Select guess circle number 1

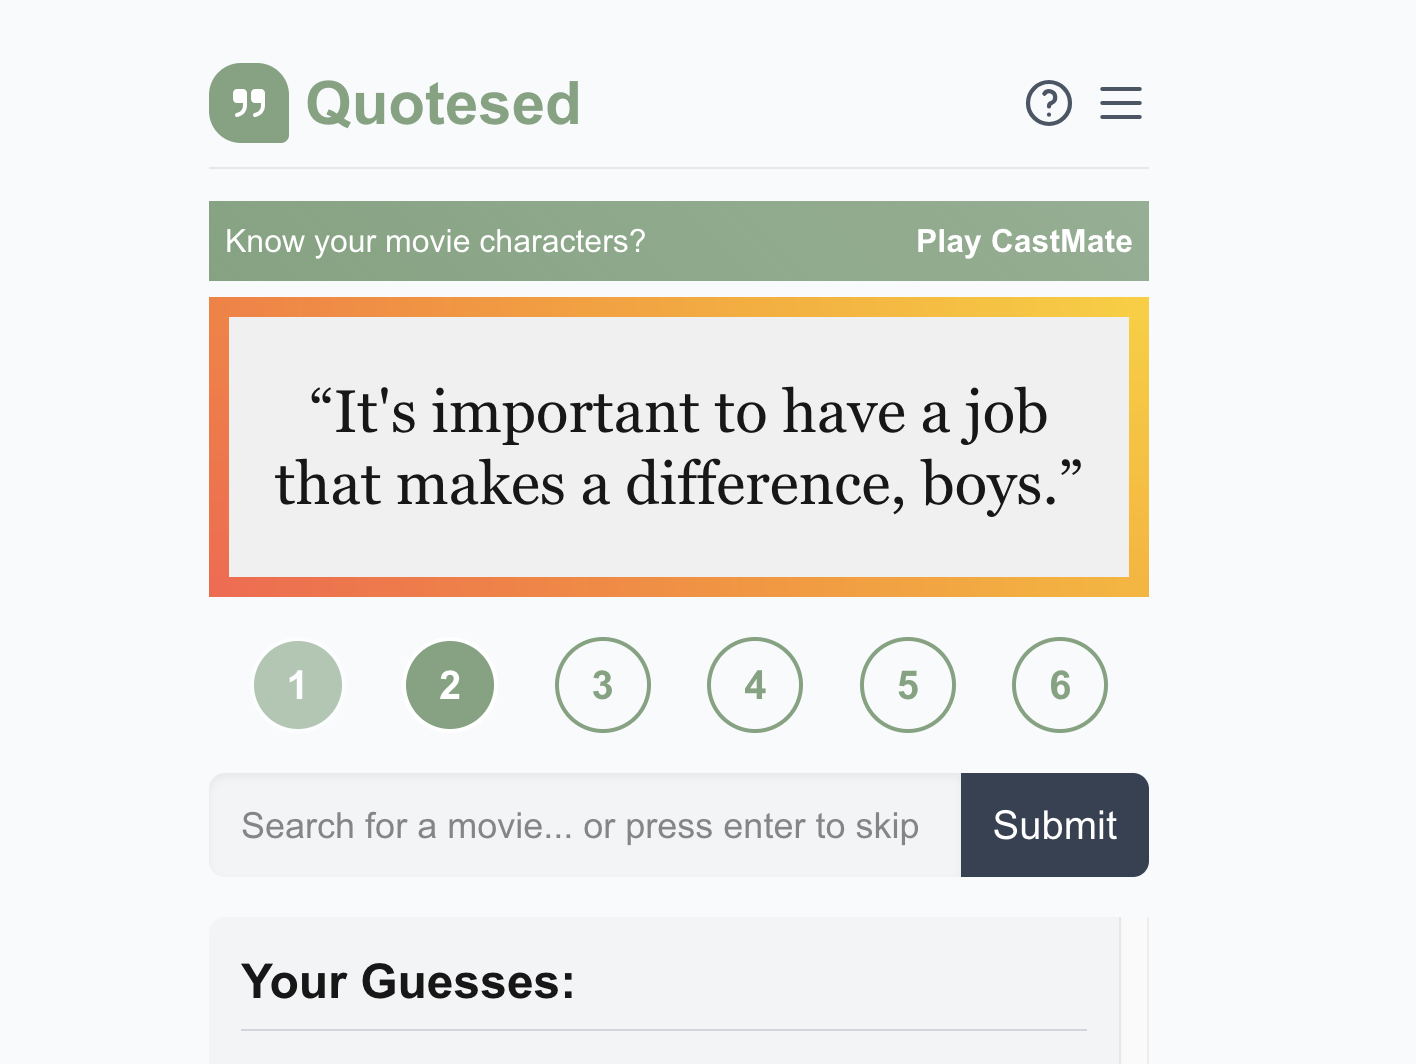(x=297, y=685)
